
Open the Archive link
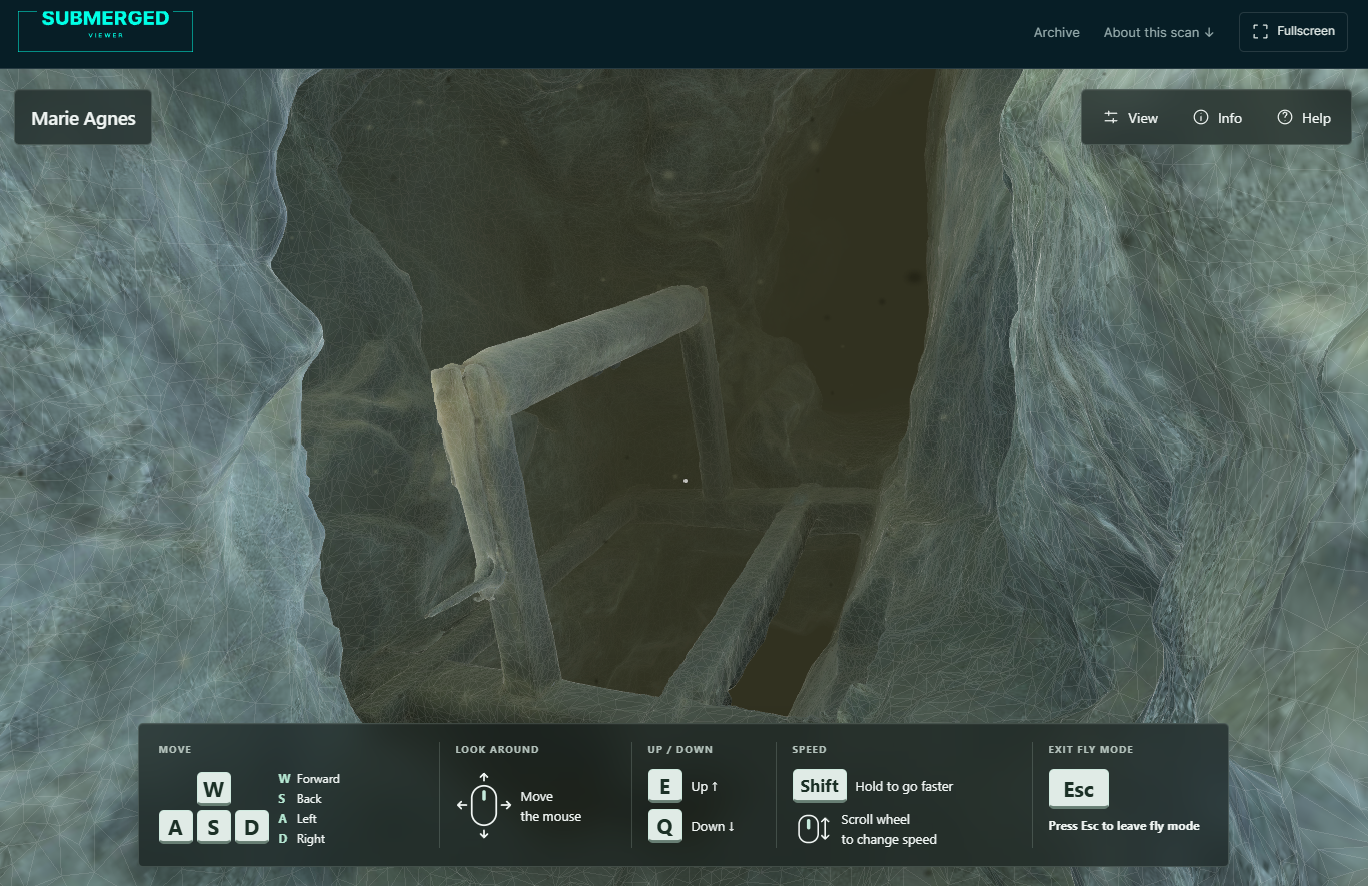pos(1056,32)
